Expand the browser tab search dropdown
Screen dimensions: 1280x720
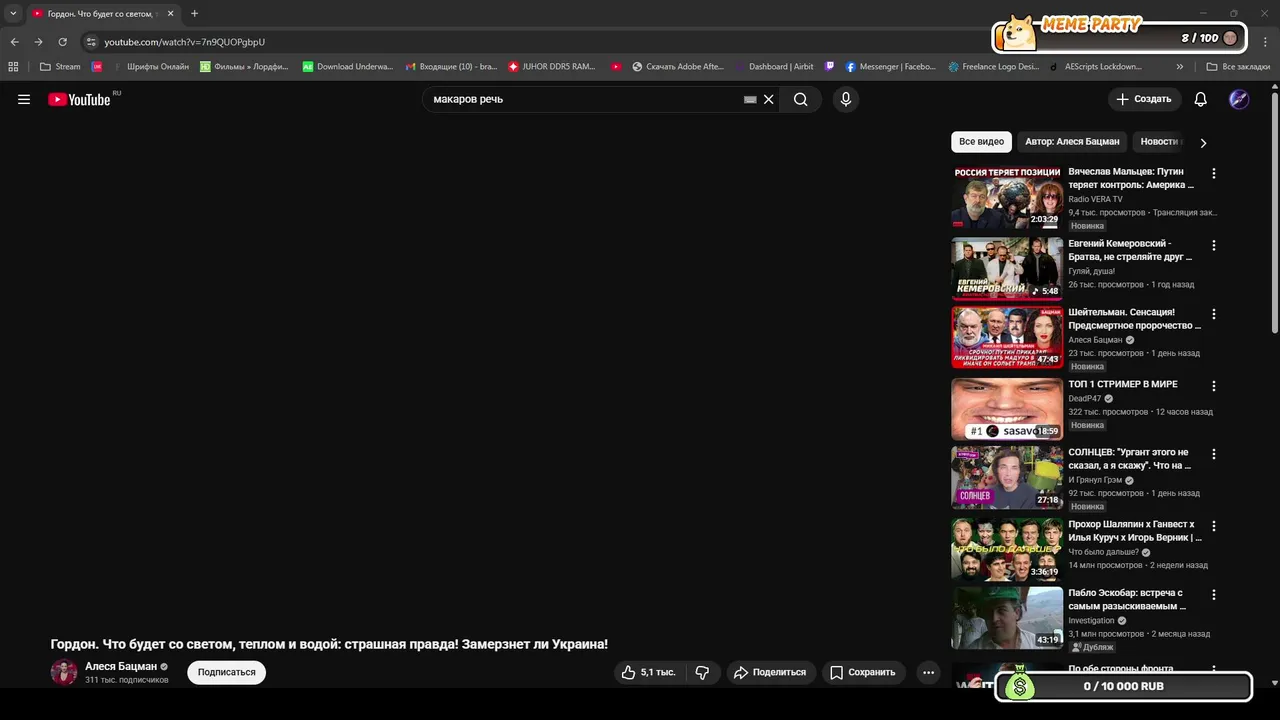point(13,14)
